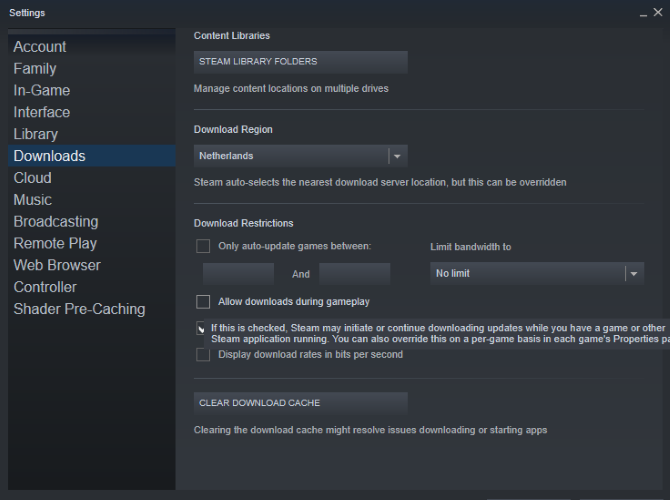Enable Only auto-update games between checkbox
This screenshot has width=670, height=500.
click(x=203, y=246)
